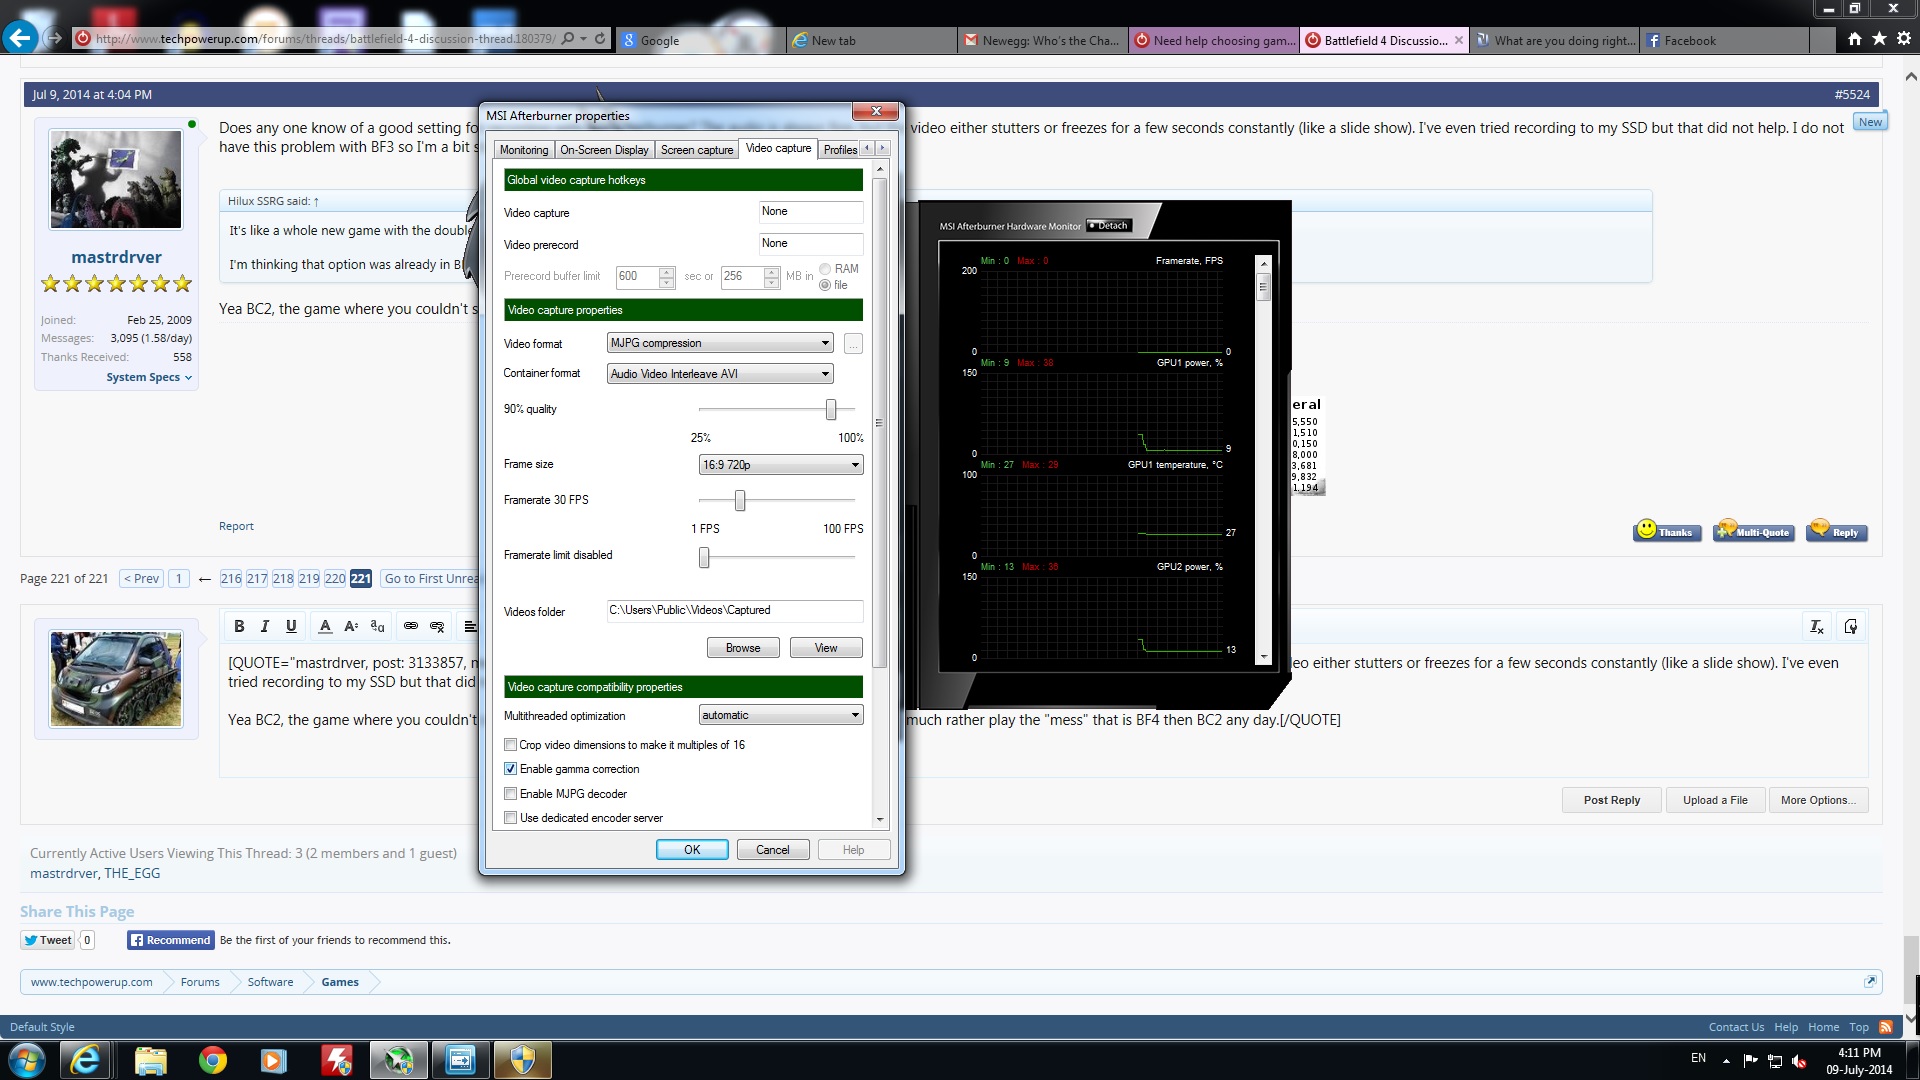Open the Video format dropdown

(720, 343)
